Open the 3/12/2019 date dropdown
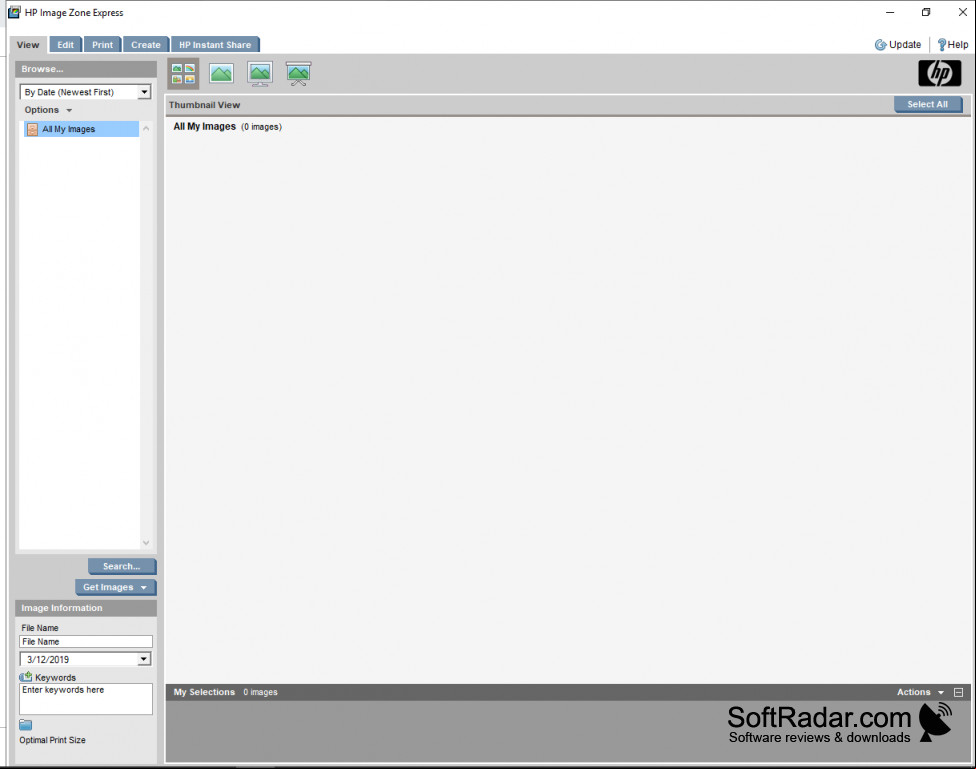Screen dimensions: 976x769 [x=85, y=659]
